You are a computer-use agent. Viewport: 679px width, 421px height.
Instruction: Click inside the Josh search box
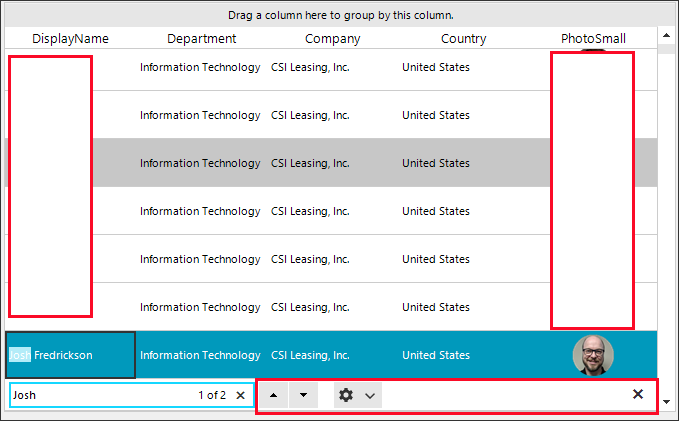(x=100, y=395)
